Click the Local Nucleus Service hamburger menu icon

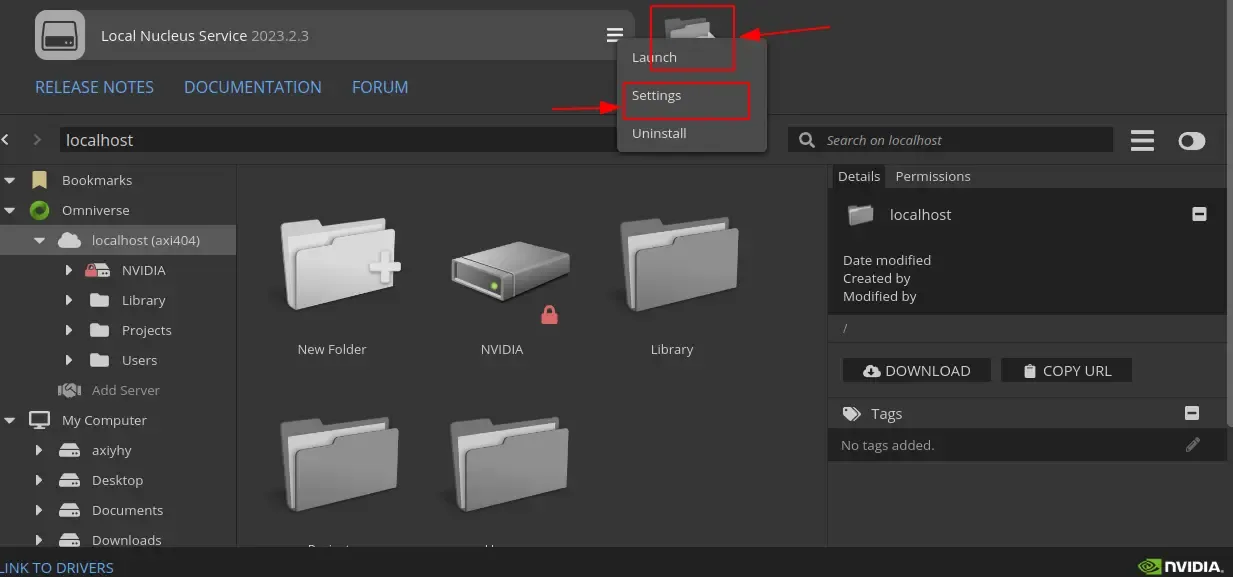[x=614, y=36]
